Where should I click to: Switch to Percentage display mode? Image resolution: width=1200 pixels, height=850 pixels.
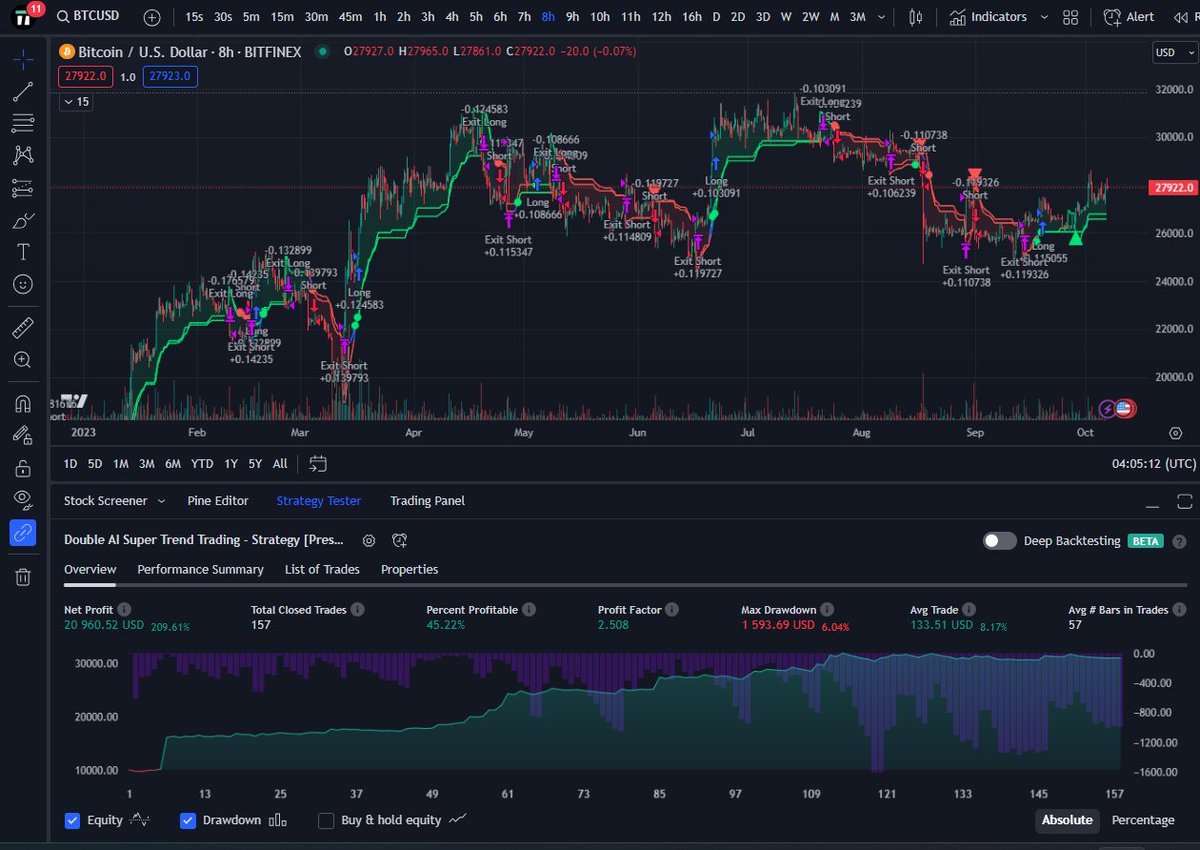point(1143,820)
